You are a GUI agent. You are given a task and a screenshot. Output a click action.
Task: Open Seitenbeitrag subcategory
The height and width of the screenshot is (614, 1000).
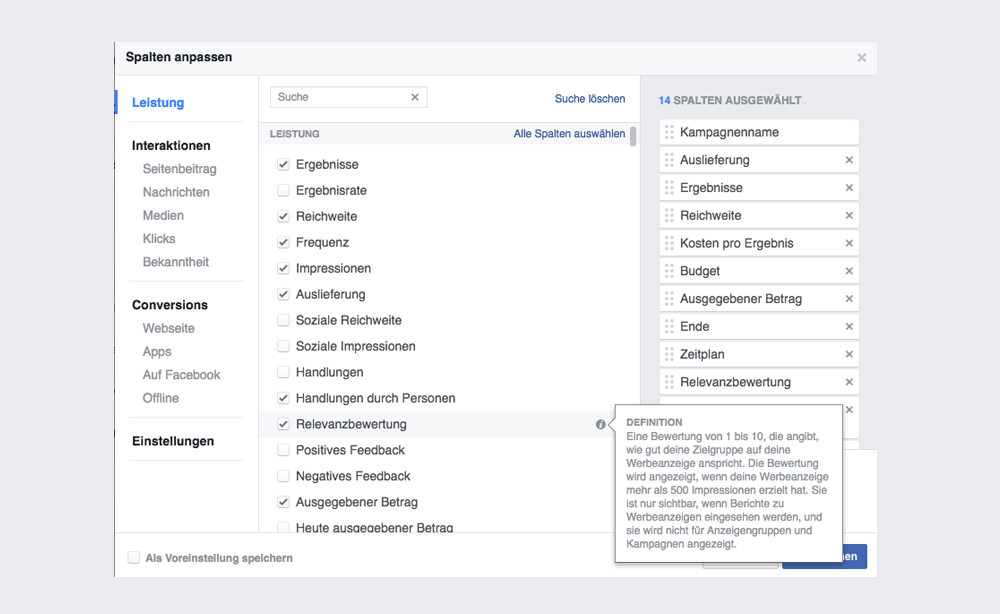(179, 169)
